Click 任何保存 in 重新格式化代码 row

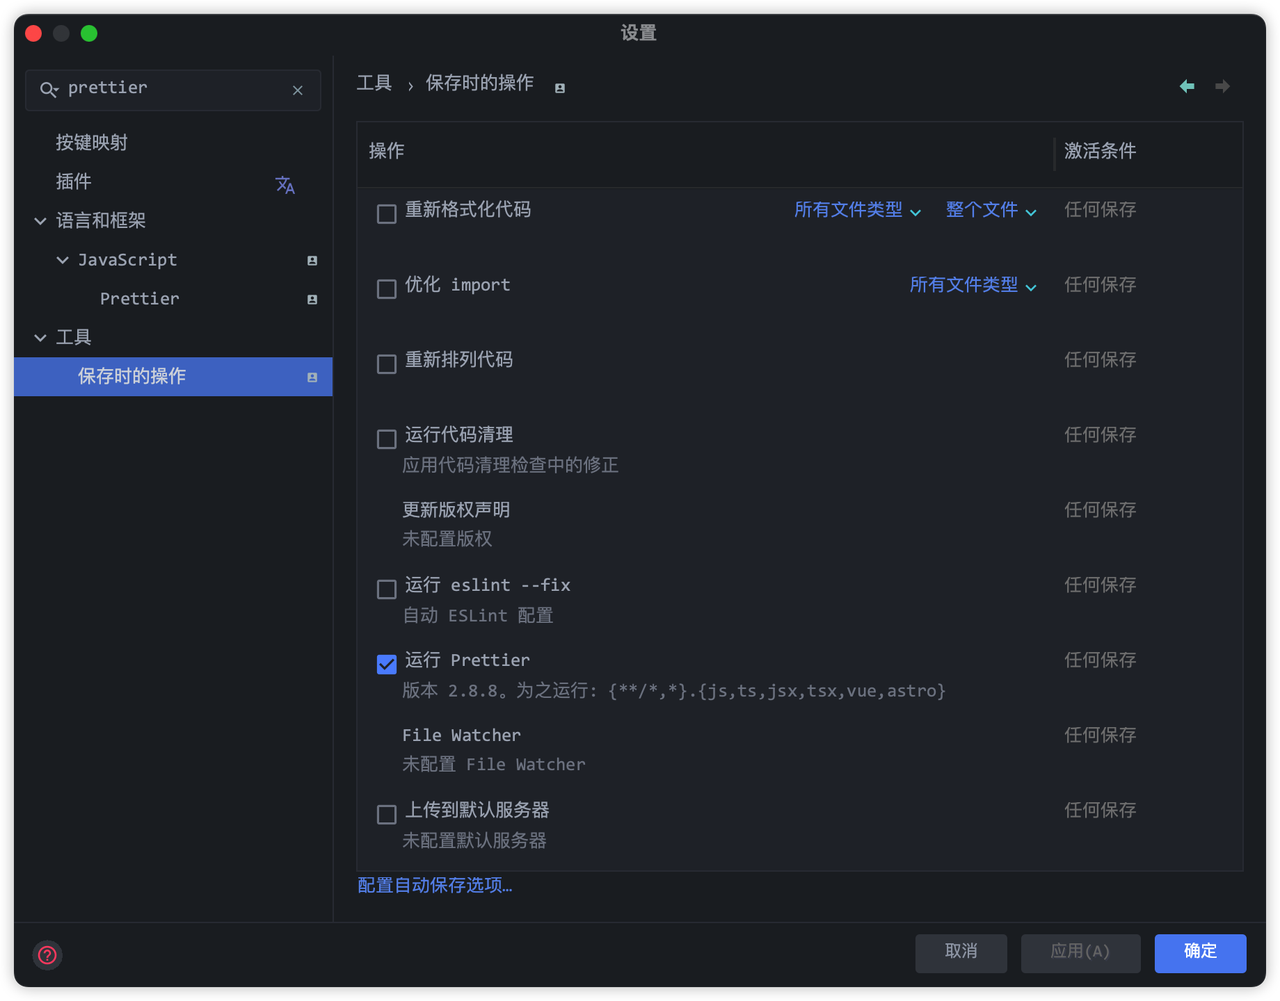[1100, 210]
